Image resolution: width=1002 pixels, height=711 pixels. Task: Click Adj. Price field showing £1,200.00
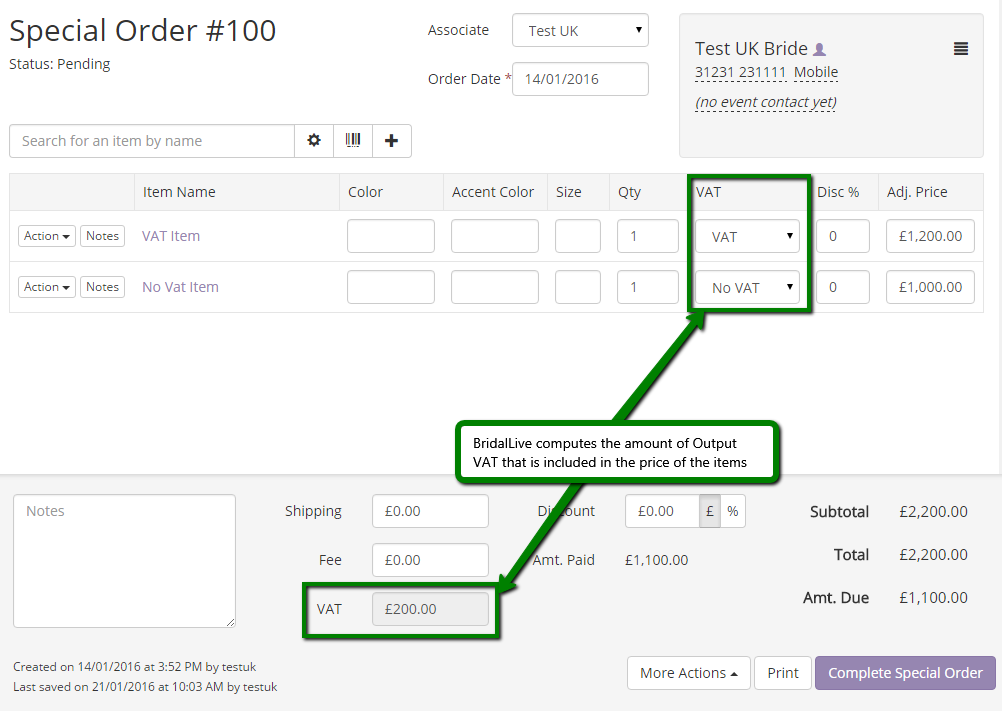click(x=930, y=236)
